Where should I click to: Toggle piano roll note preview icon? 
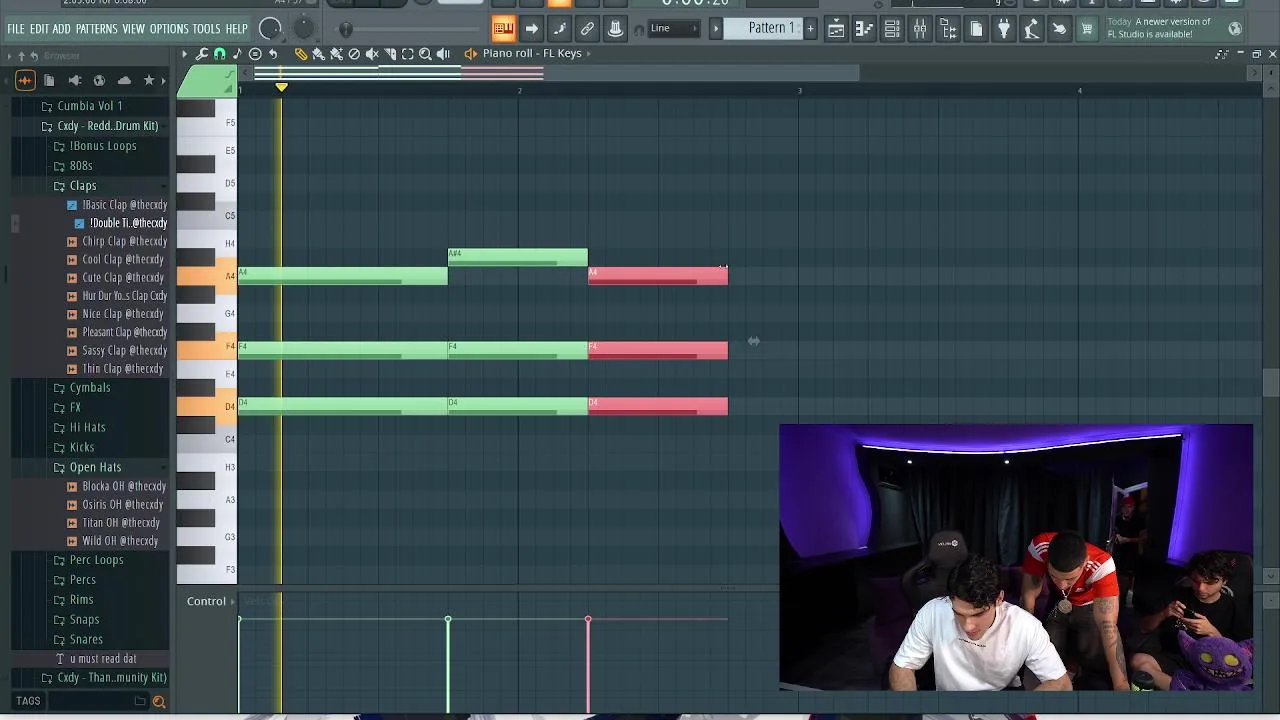point(237,54)
